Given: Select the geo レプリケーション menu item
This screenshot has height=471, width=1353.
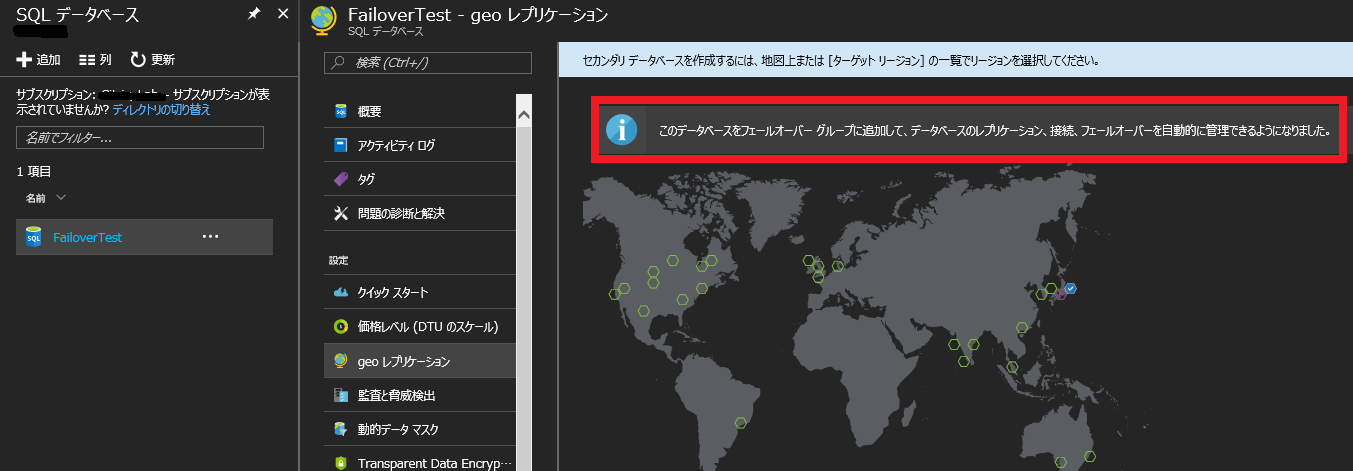Looking at the screenshot, I should (420, 361).
